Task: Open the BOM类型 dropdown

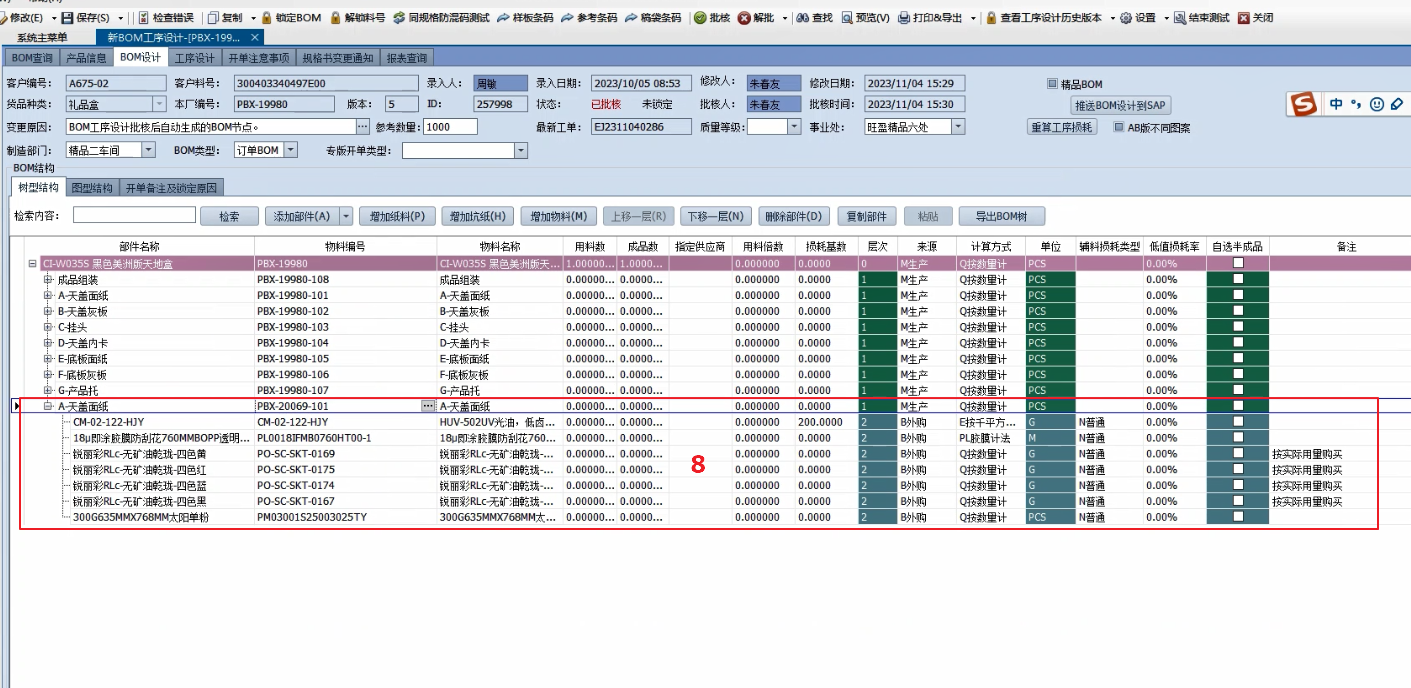Action: (x=290, y=150)
